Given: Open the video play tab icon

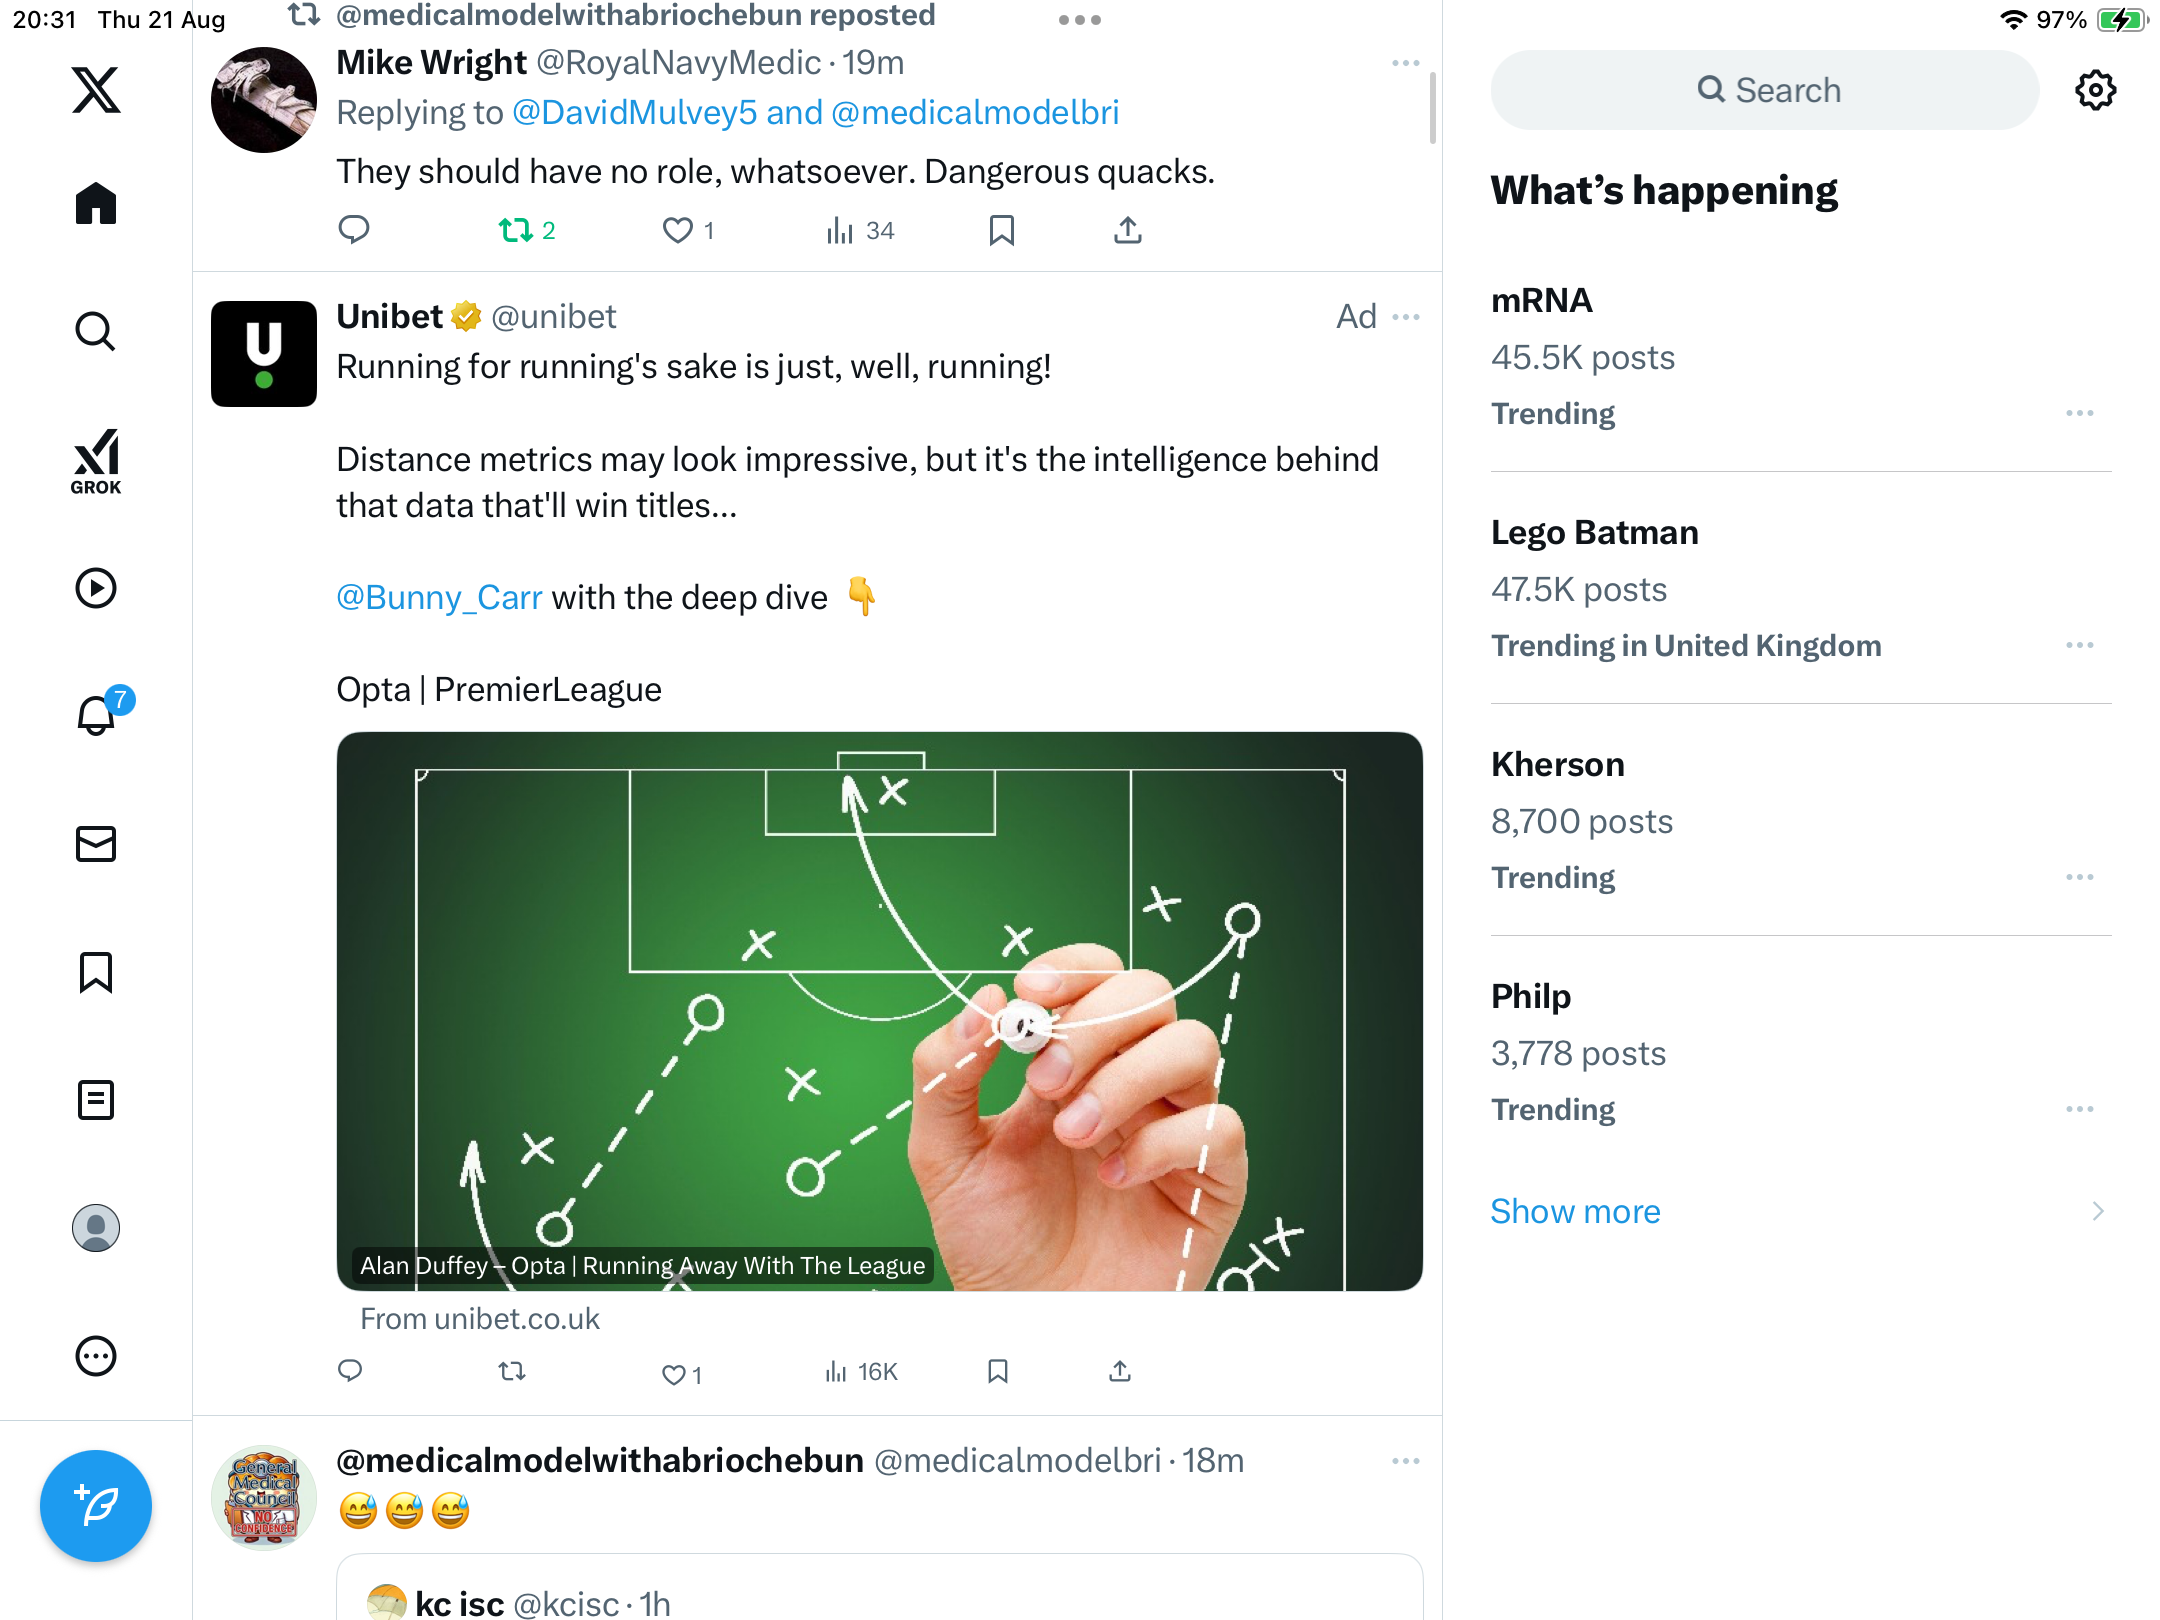Looking at the screenshot, I should [x=96, y=588].
